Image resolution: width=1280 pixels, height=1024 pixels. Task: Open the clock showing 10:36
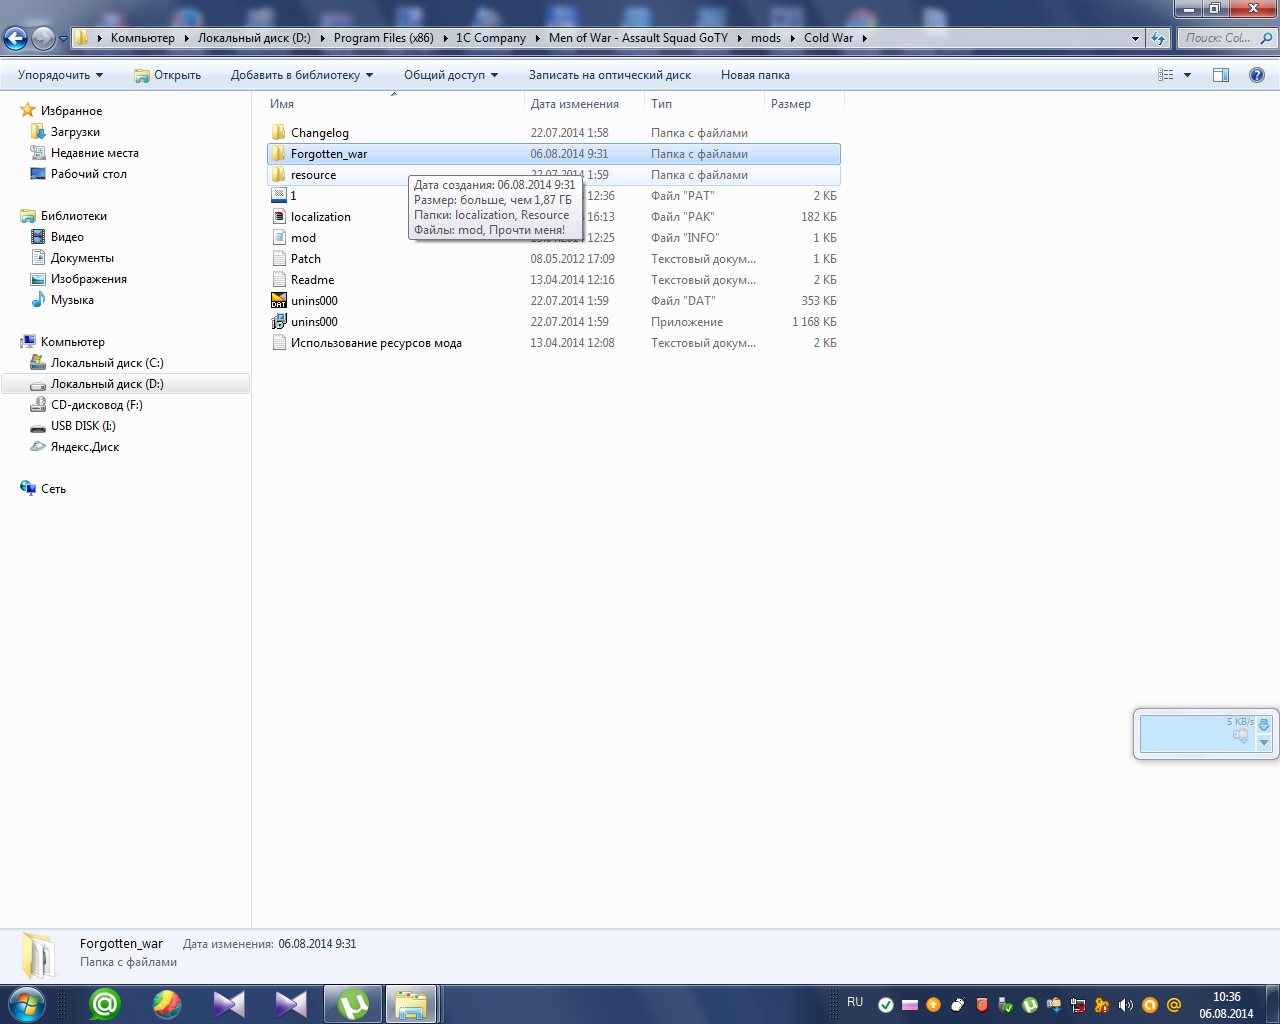(1226, 1005)
